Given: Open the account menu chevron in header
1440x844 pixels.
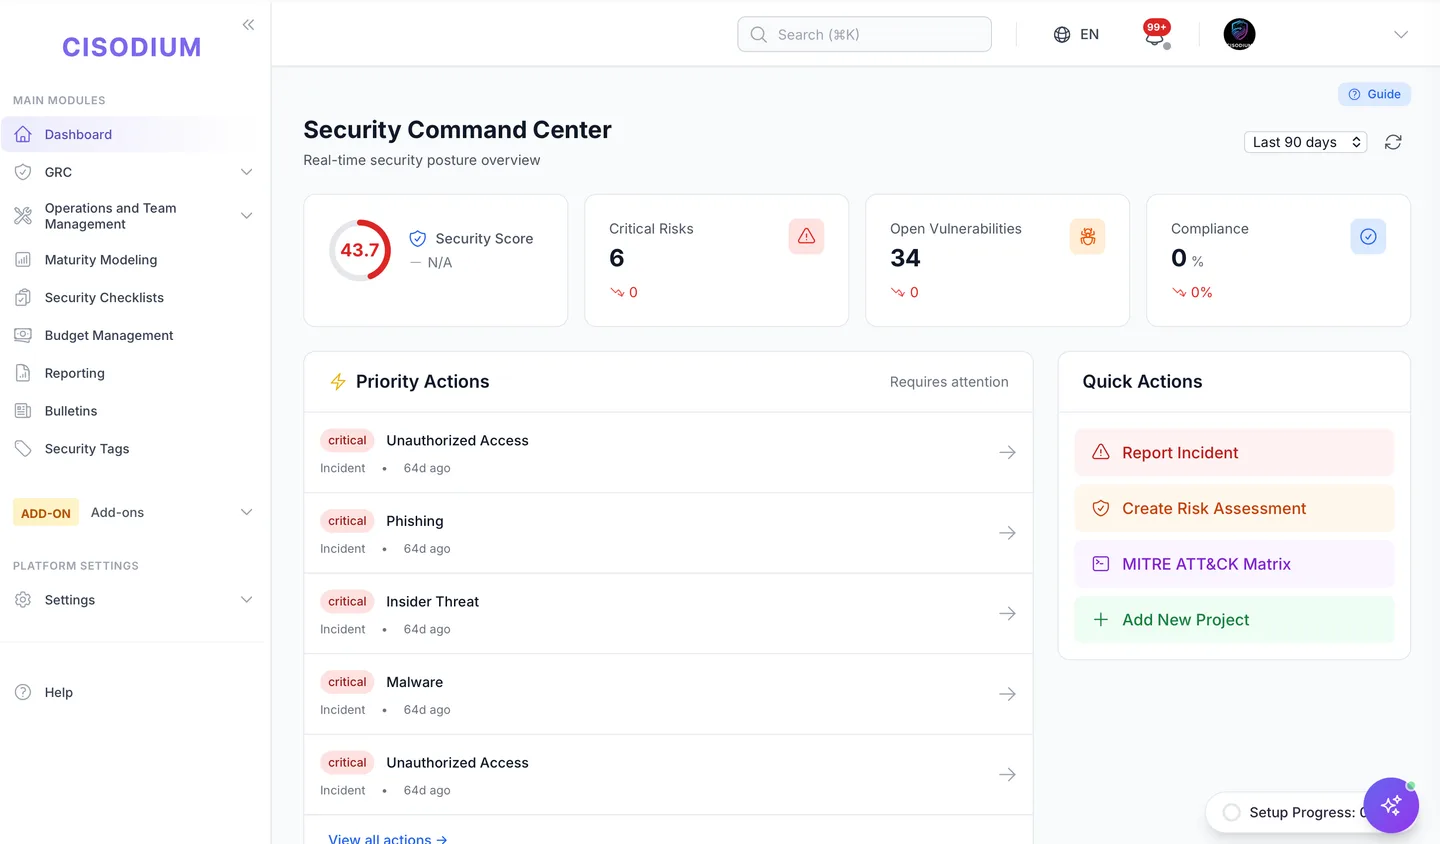Looking at the screenshot, I should 1401,34.
